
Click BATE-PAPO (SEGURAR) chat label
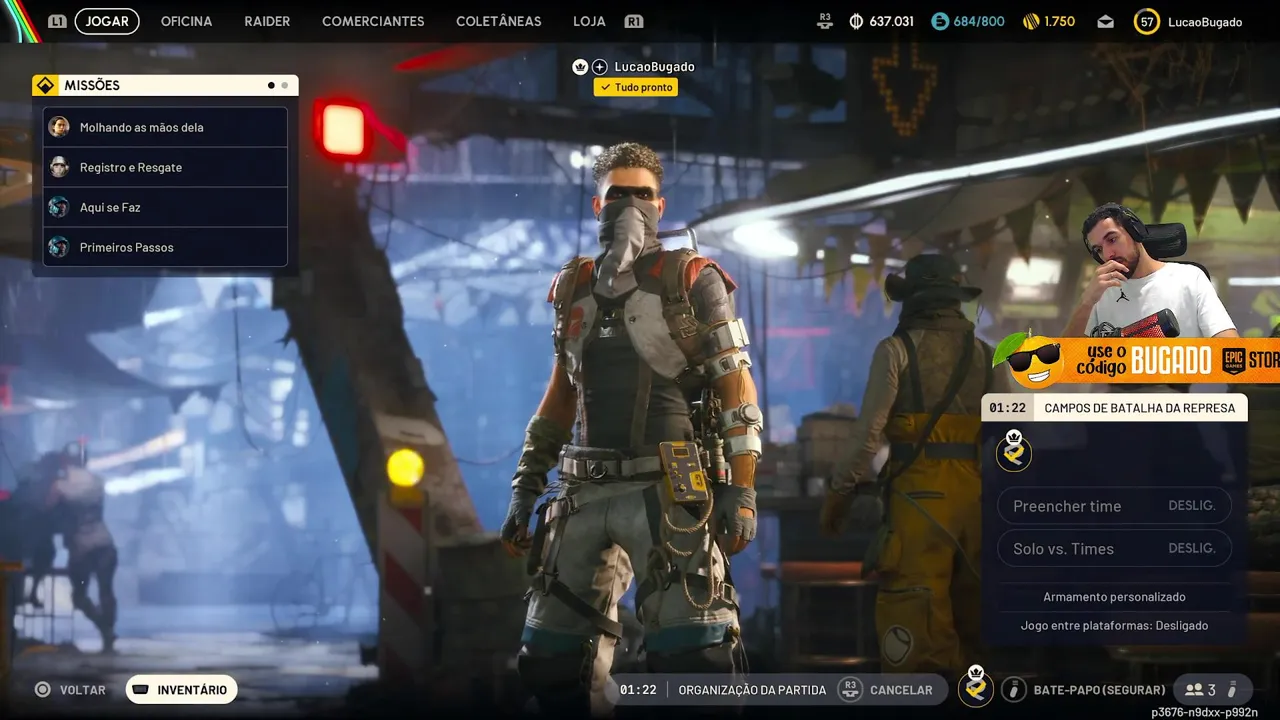(1099, 690)
